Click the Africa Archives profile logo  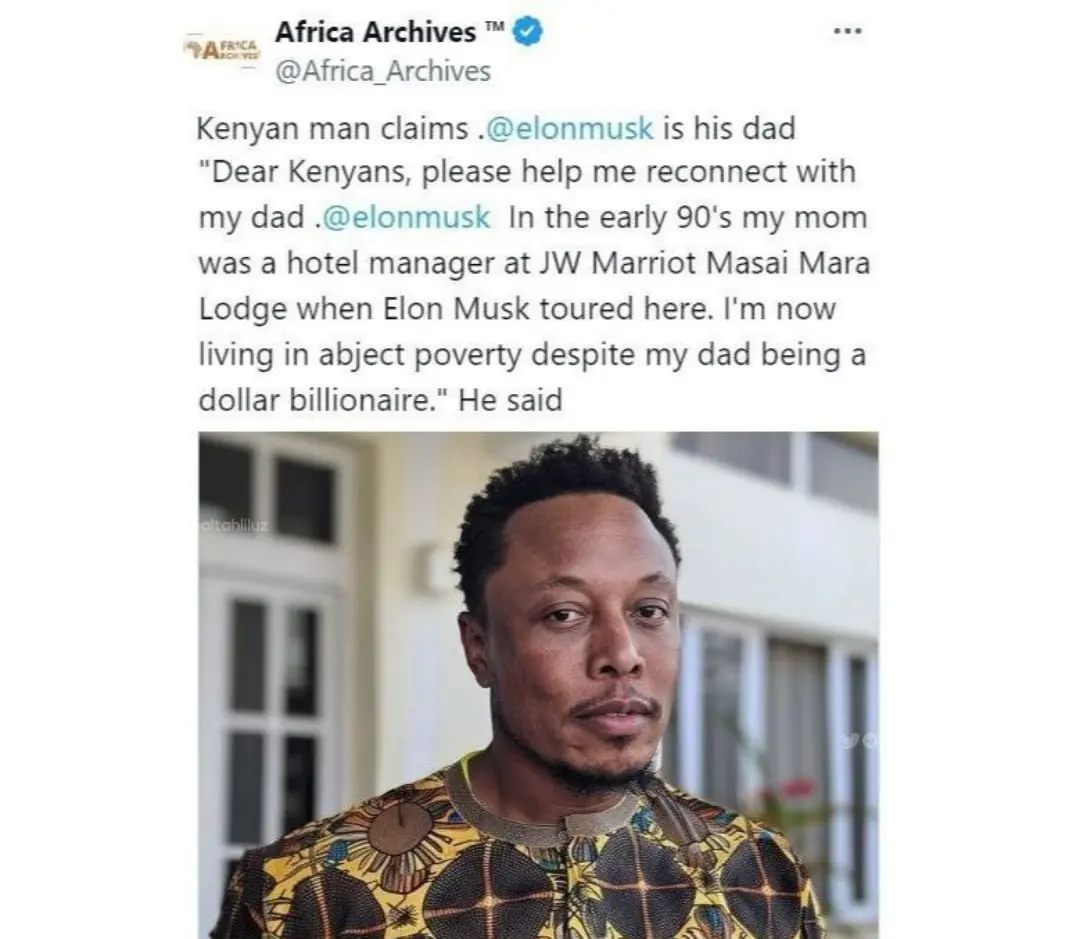221,48
